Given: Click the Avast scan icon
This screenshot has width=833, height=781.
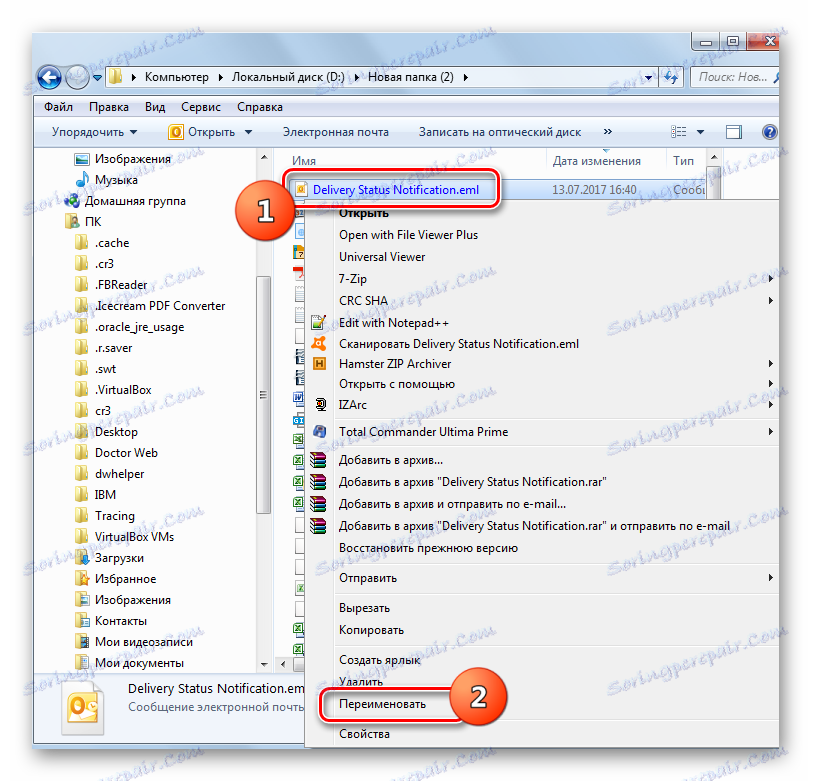Looking at the screenshot, I should [x=319, y=343].
